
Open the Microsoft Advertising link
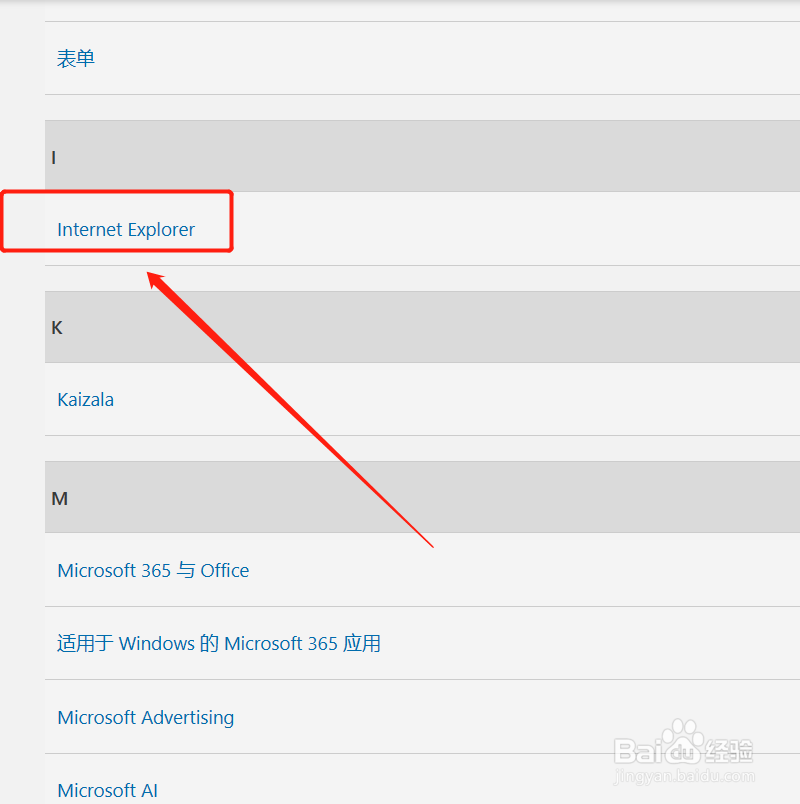tap(146, 717)
